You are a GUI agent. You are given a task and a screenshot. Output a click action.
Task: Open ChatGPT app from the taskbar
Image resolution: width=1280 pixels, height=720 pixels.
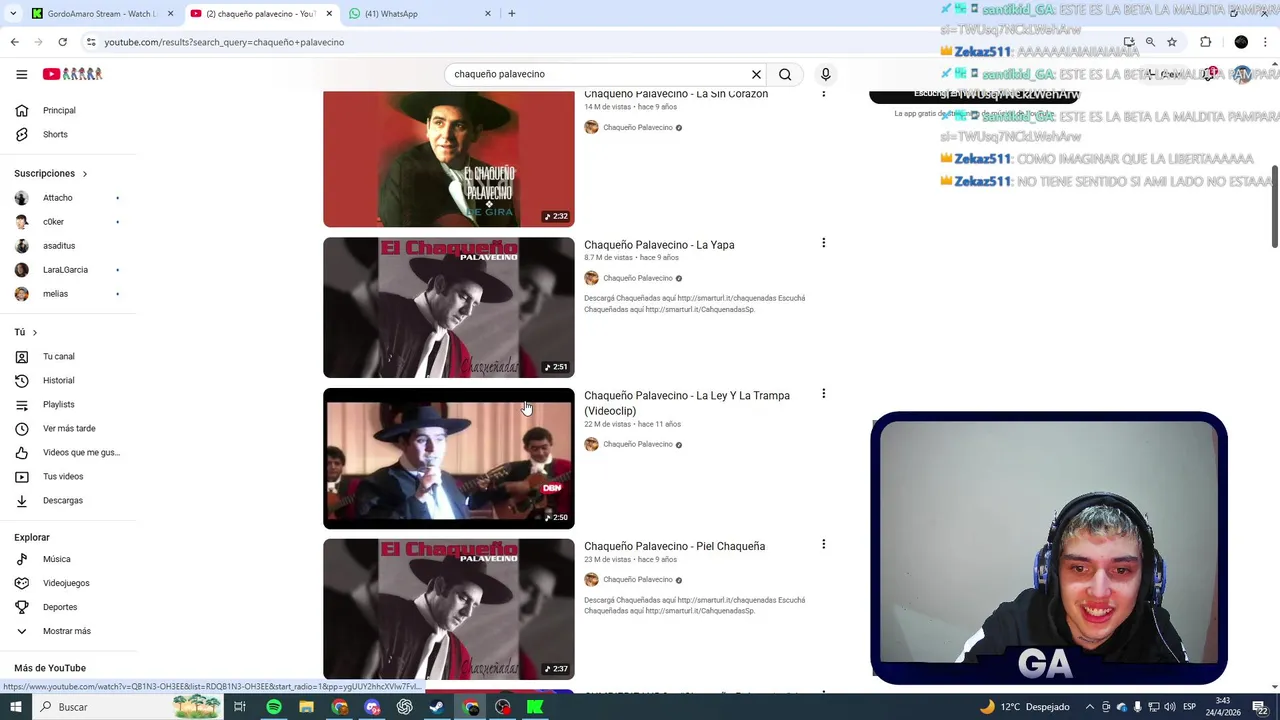(x=405, y=707)
